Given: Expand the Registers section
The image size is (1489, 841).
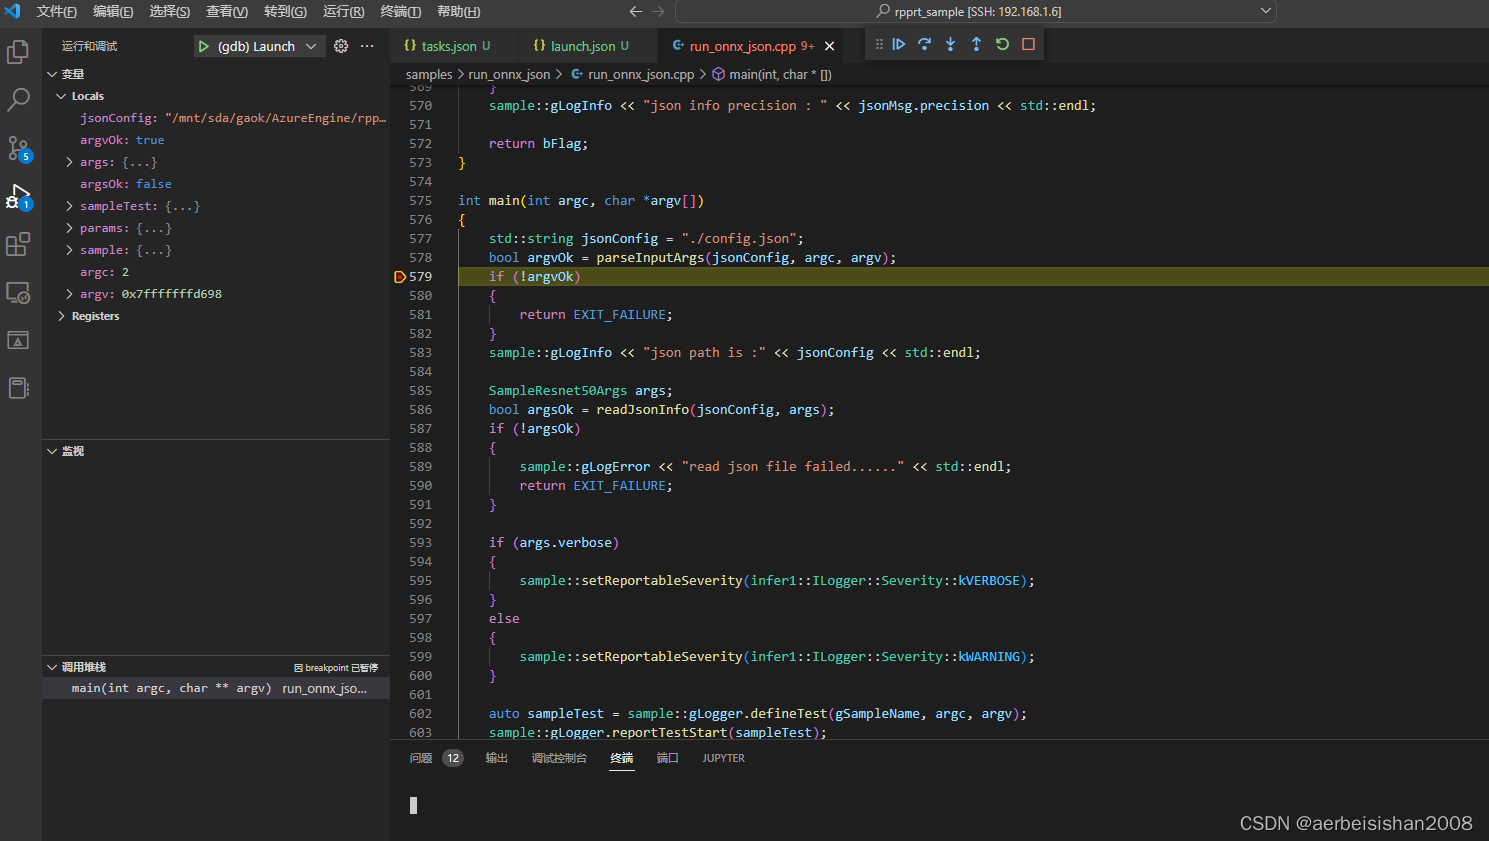Looking at the screenshot, I should pos(61,315).
